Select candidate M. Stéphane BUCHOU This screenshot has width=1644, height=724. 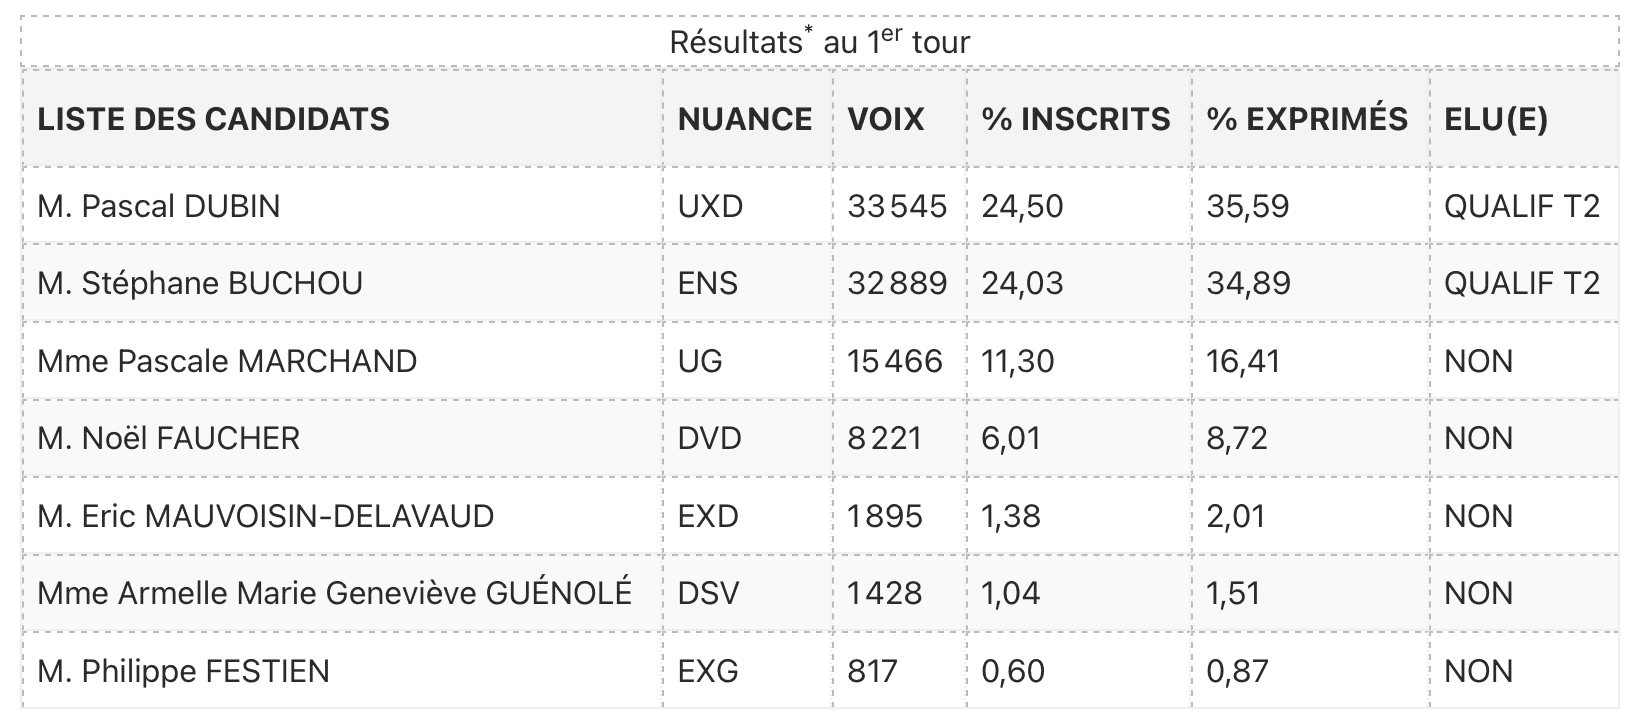tap(200, 283)
